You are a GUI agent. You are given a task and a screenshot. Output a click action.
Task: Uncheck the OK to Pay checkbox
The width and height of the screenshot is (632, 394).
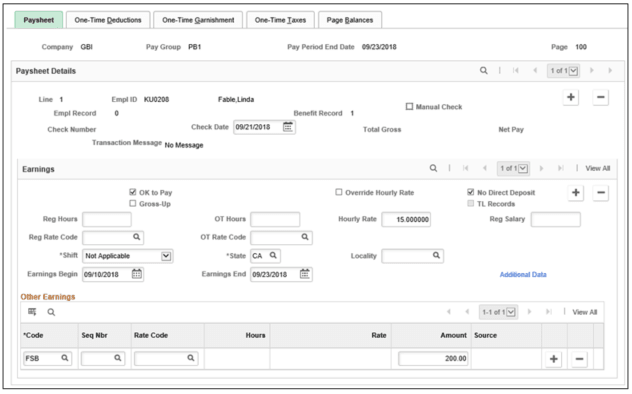pos(133,192)
